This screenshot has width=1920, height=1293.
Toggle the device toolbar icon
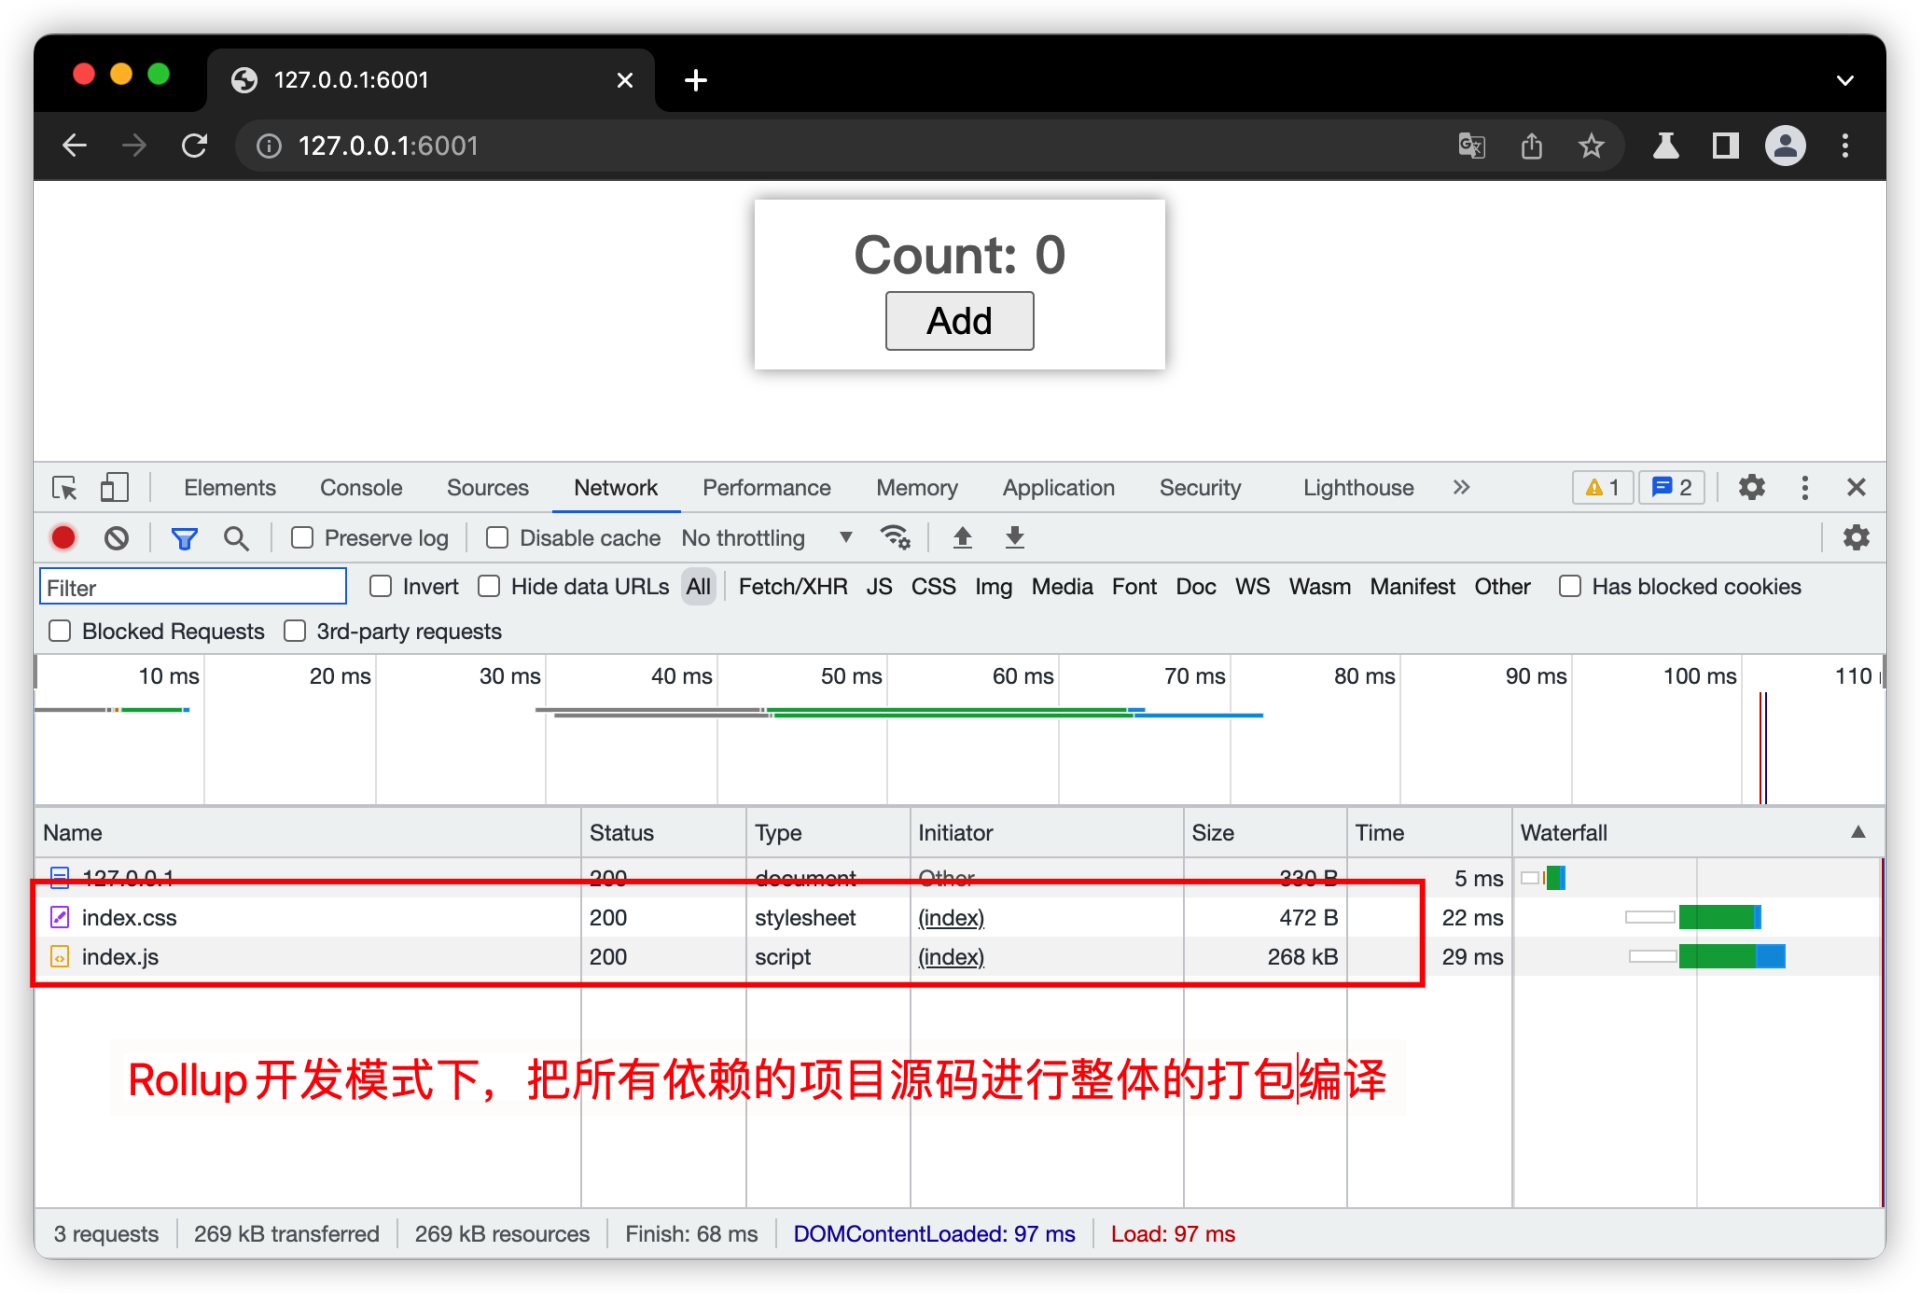click(114, 488)
